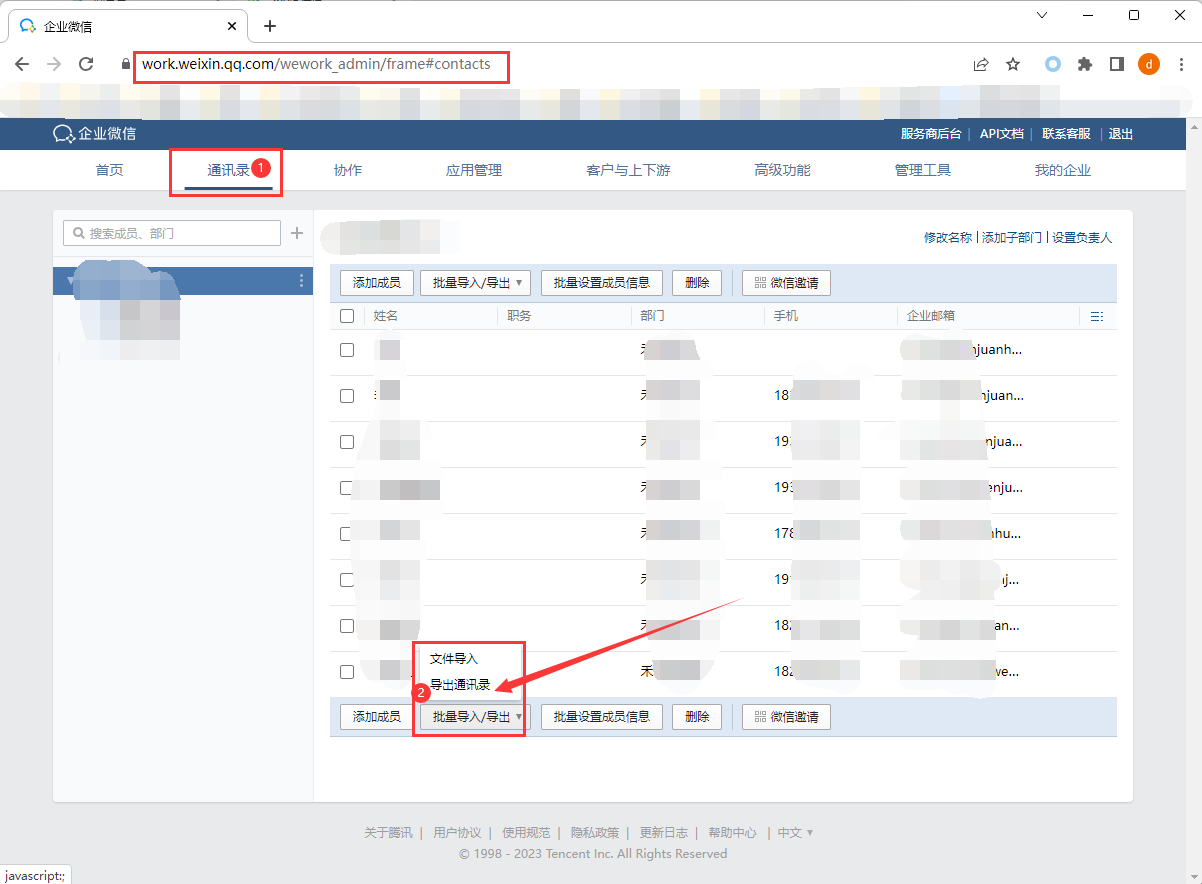Click the 添加子部门 link

[x=1012, y=238]
